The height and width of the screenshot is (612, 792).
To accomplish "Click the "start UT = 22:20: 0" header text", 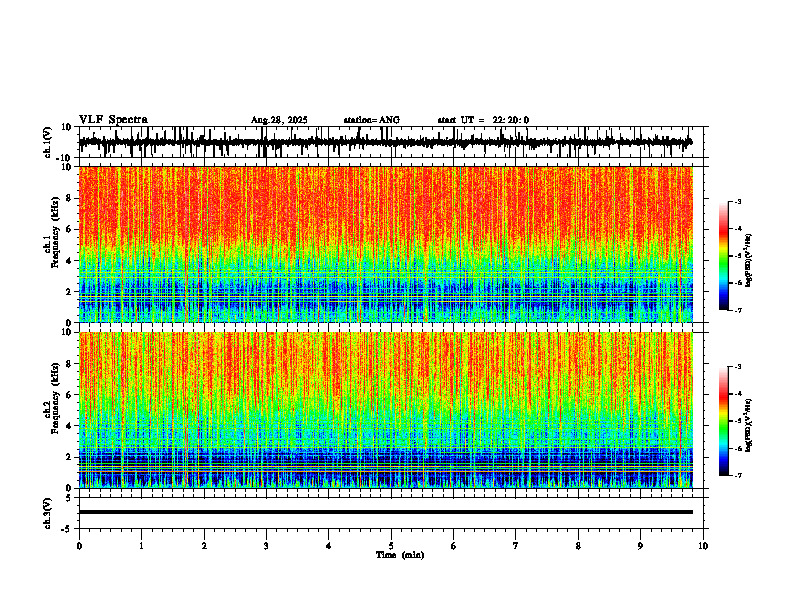I will [483, 120].
